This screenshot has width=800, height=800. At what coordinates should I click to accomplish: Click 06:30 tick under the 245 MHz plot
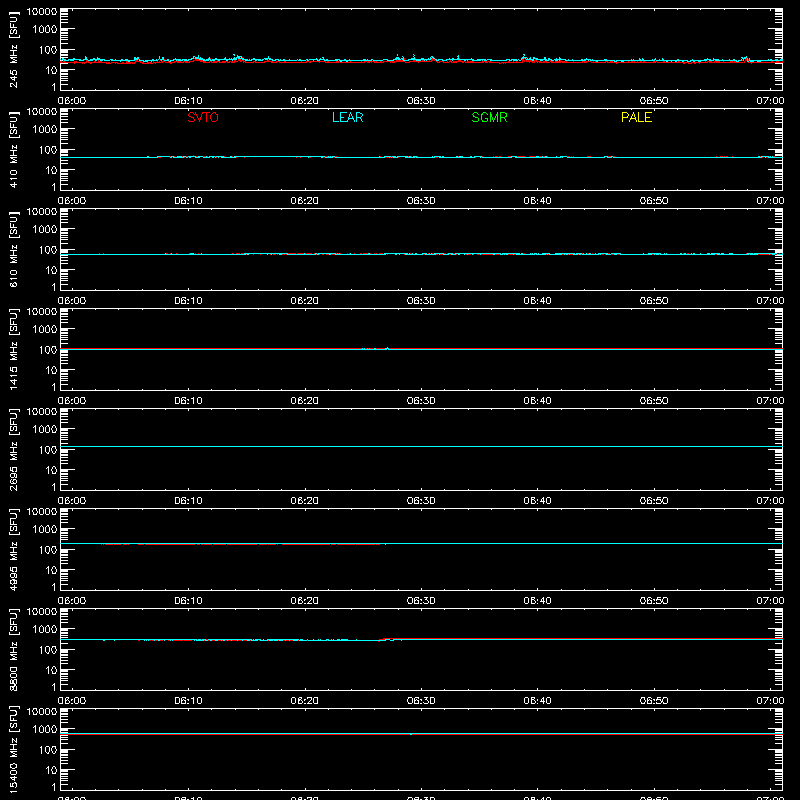pyautogui.click(x=421, y=101)
